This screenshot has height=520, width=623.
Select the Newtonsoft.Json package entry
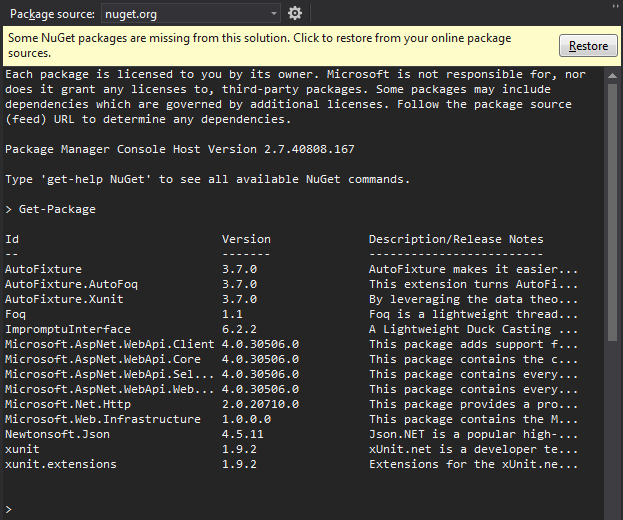click(57, 434)
